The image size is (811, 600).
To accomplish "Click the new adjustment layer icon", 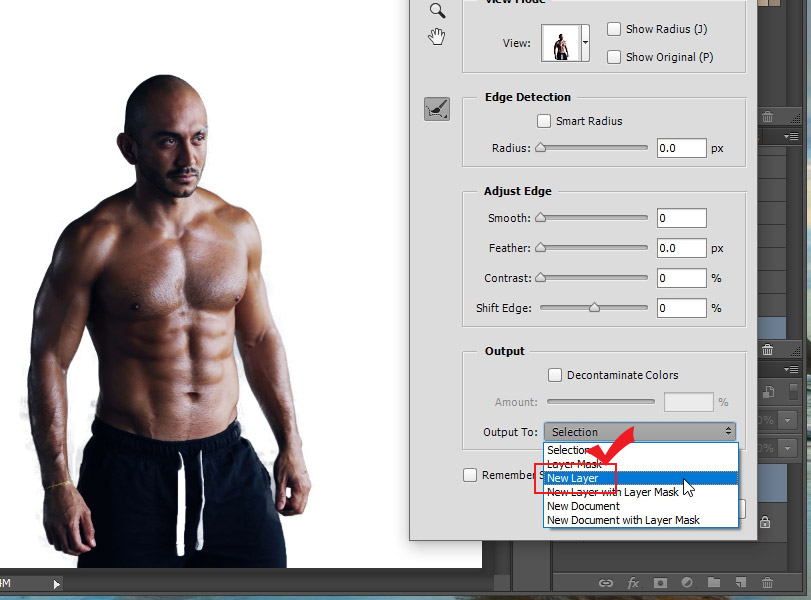I will 687,582.
